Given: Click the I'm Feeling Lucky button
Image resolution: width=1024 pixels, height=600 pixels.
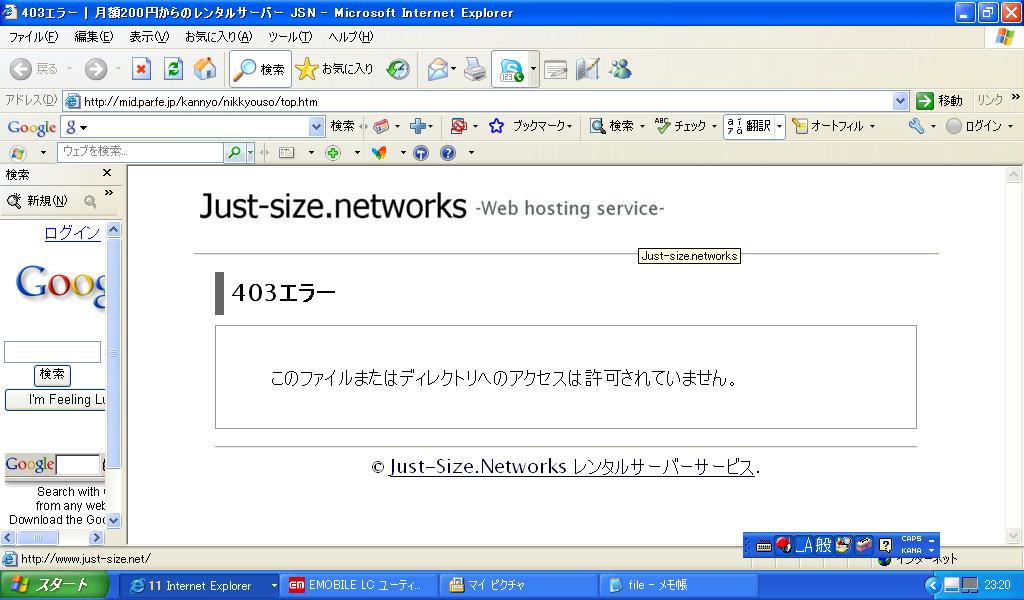Looking at the screenshot, I should click(x=56, y=400).
